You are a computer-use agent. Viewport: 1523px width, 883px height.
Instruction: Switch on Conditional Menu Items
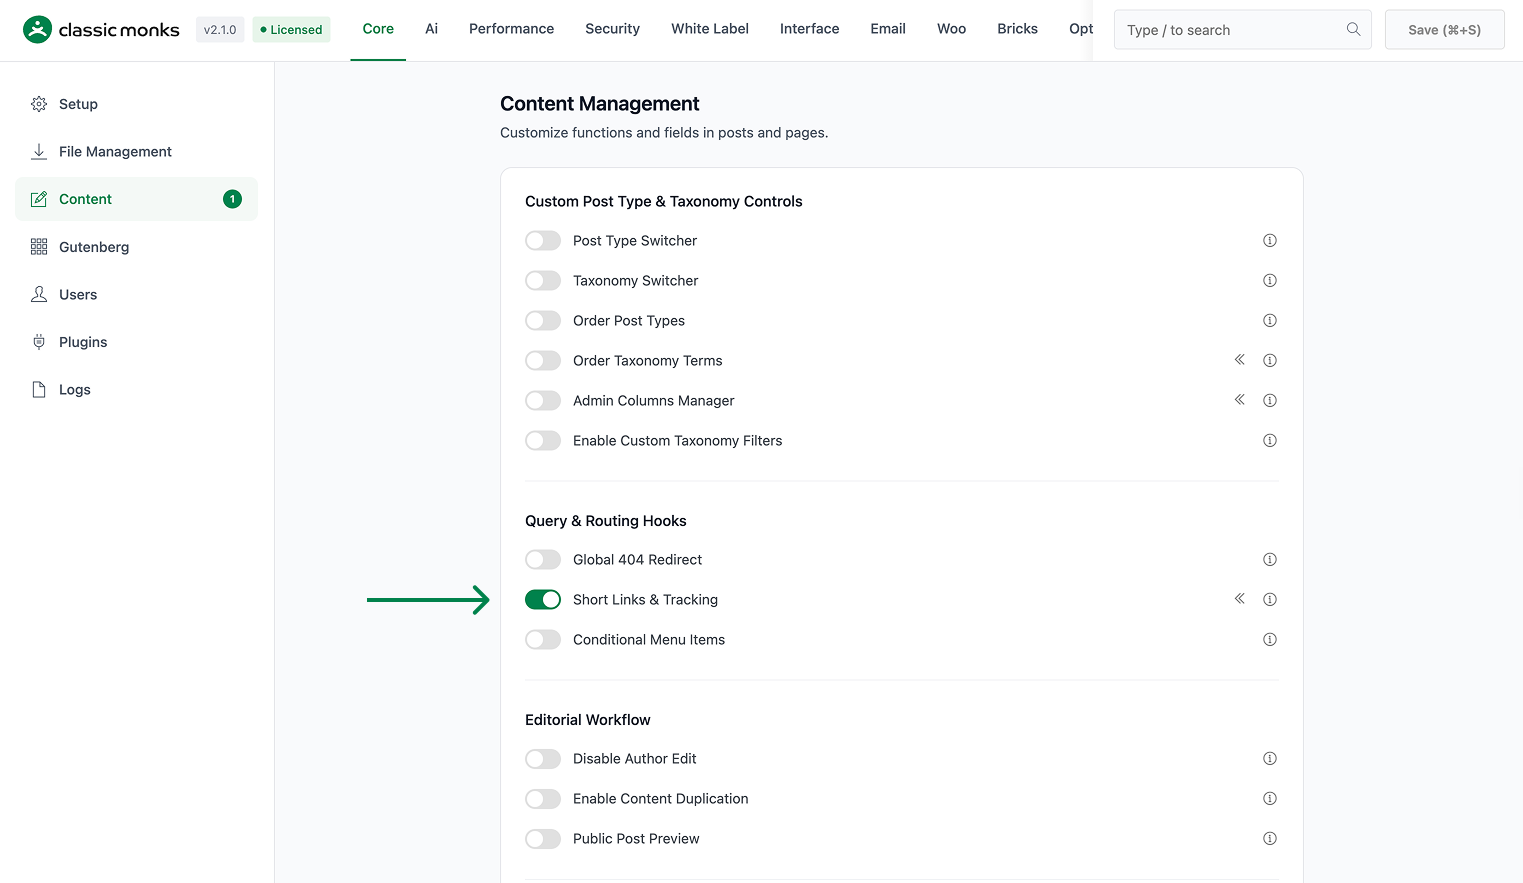click(543, 640)
